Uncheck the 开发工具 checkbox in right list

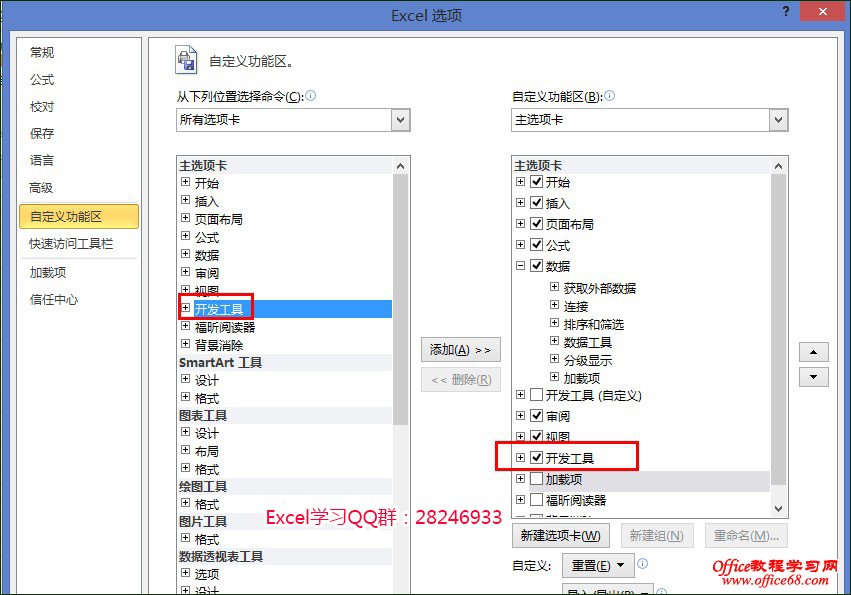(x=537, y=457)
